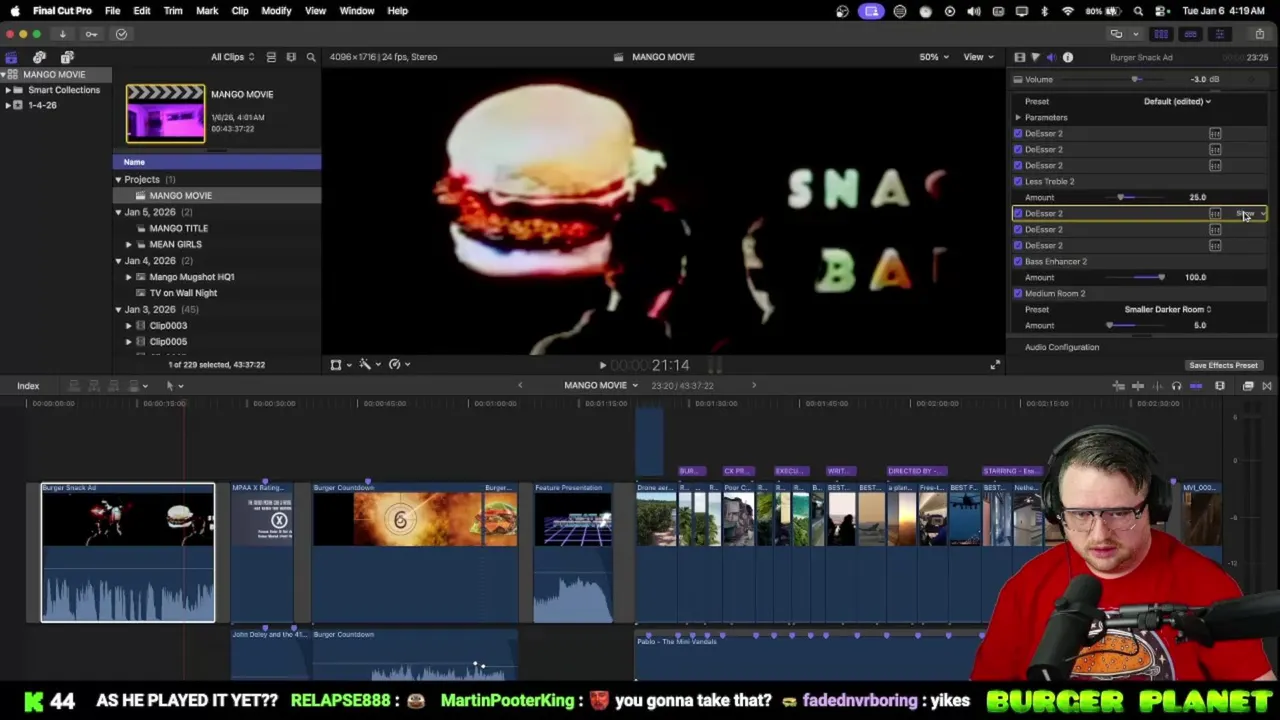The width and height of the screenshot is (1280, 720).
Task: Click the Name column header
Action: click(x=216, y=162)
